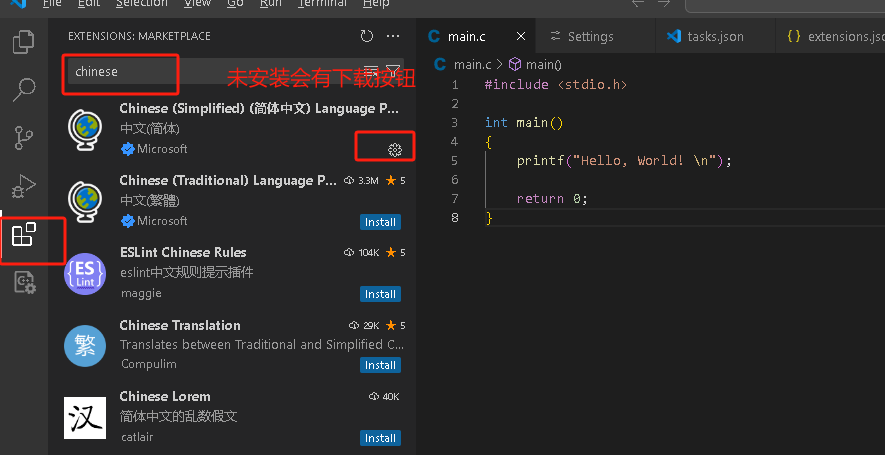Open the Explorer view in activity bar
Viewport: 885px width, 455px height.
(x=24, y=42)
